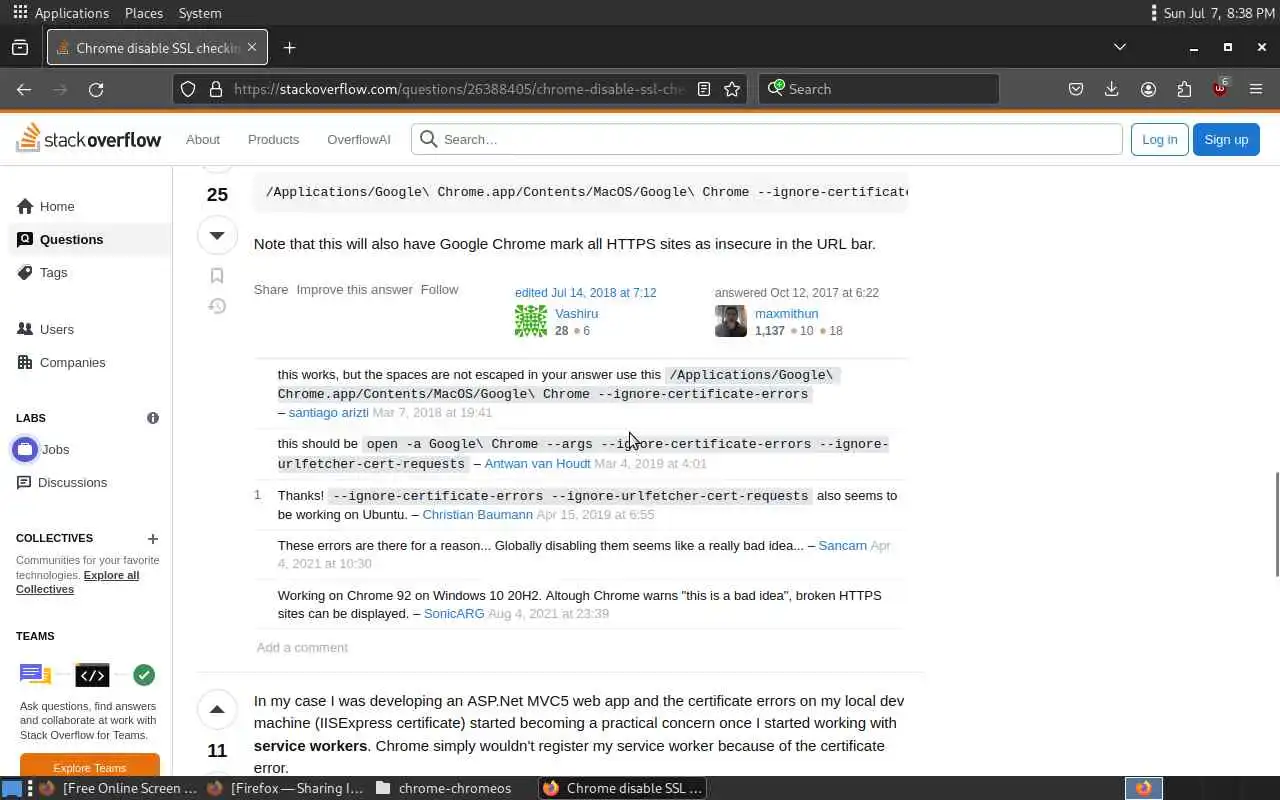Bookmark this page with the star icon
Viewport: 1280px width, 800px height.
(732, 89)
